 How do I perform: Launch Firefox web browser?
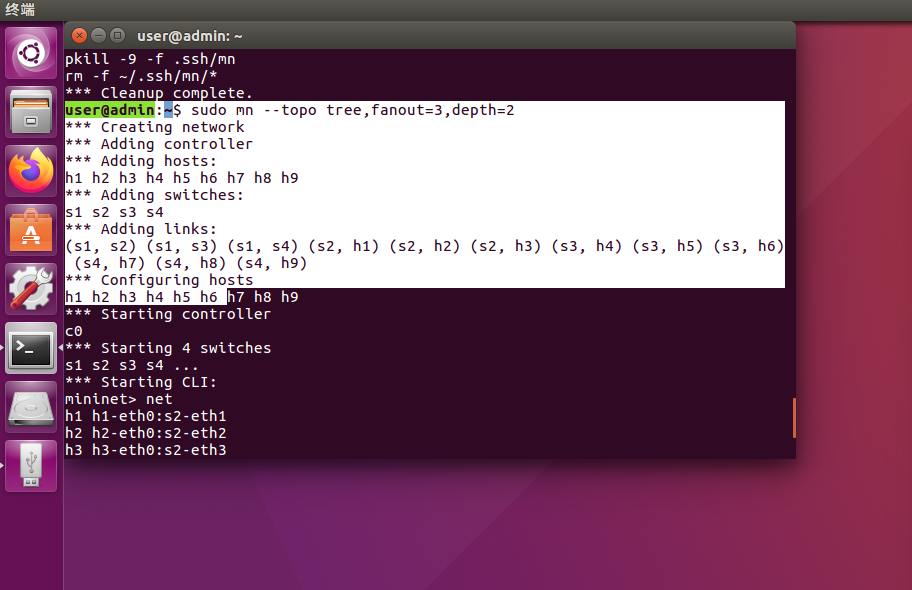click(31, 171)
